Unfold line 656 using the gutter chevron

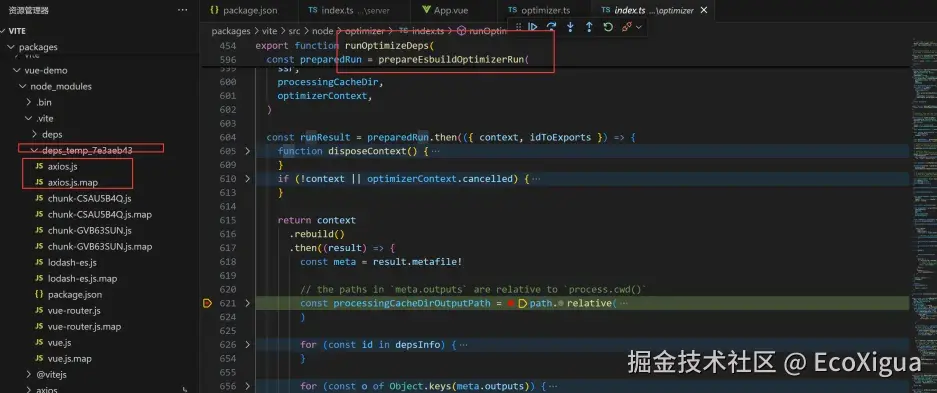tap(248, 386)
